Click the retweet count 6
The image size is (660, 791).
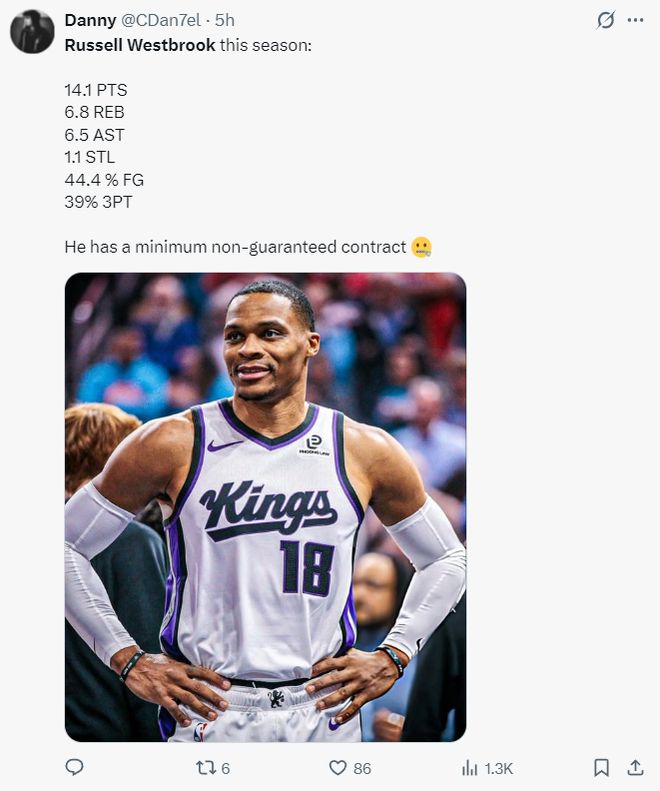point(226,768)
